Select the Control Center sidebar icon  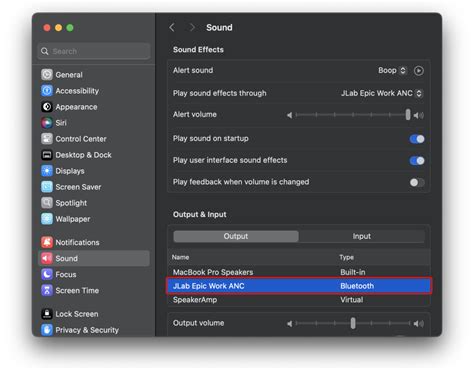coord(47,139)
